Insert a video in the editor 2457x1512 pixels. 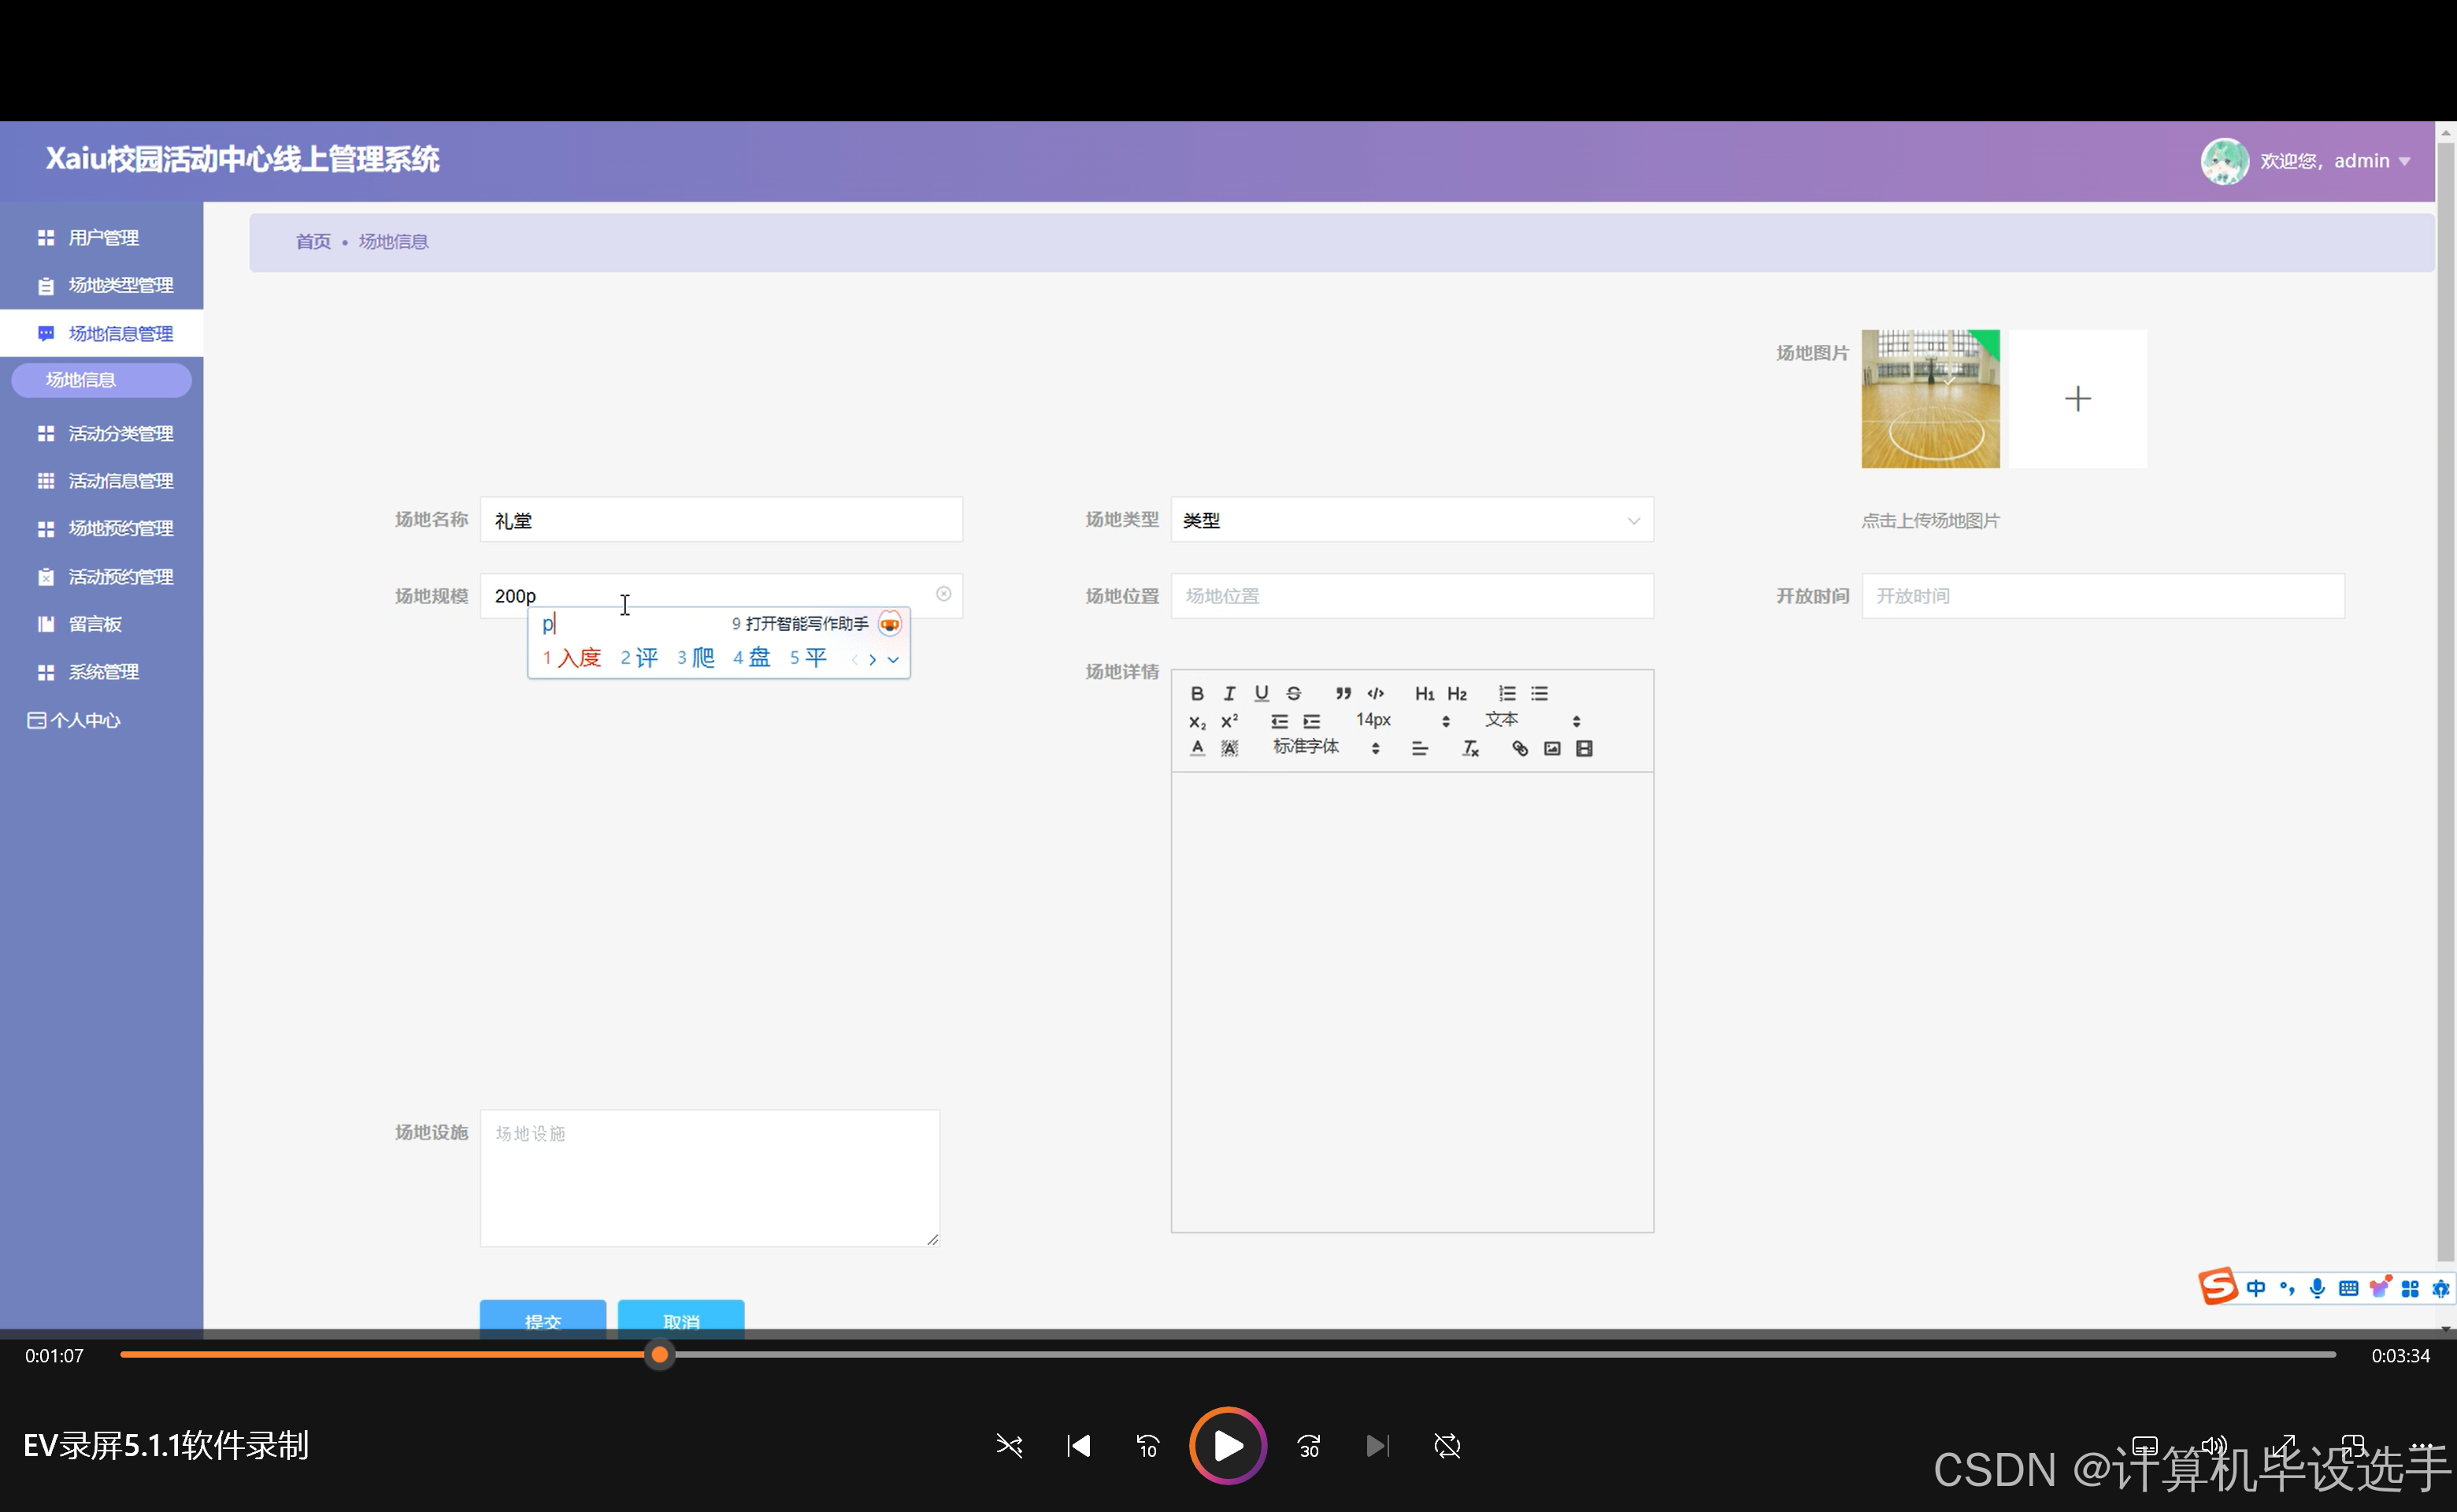click(1584, 748)
